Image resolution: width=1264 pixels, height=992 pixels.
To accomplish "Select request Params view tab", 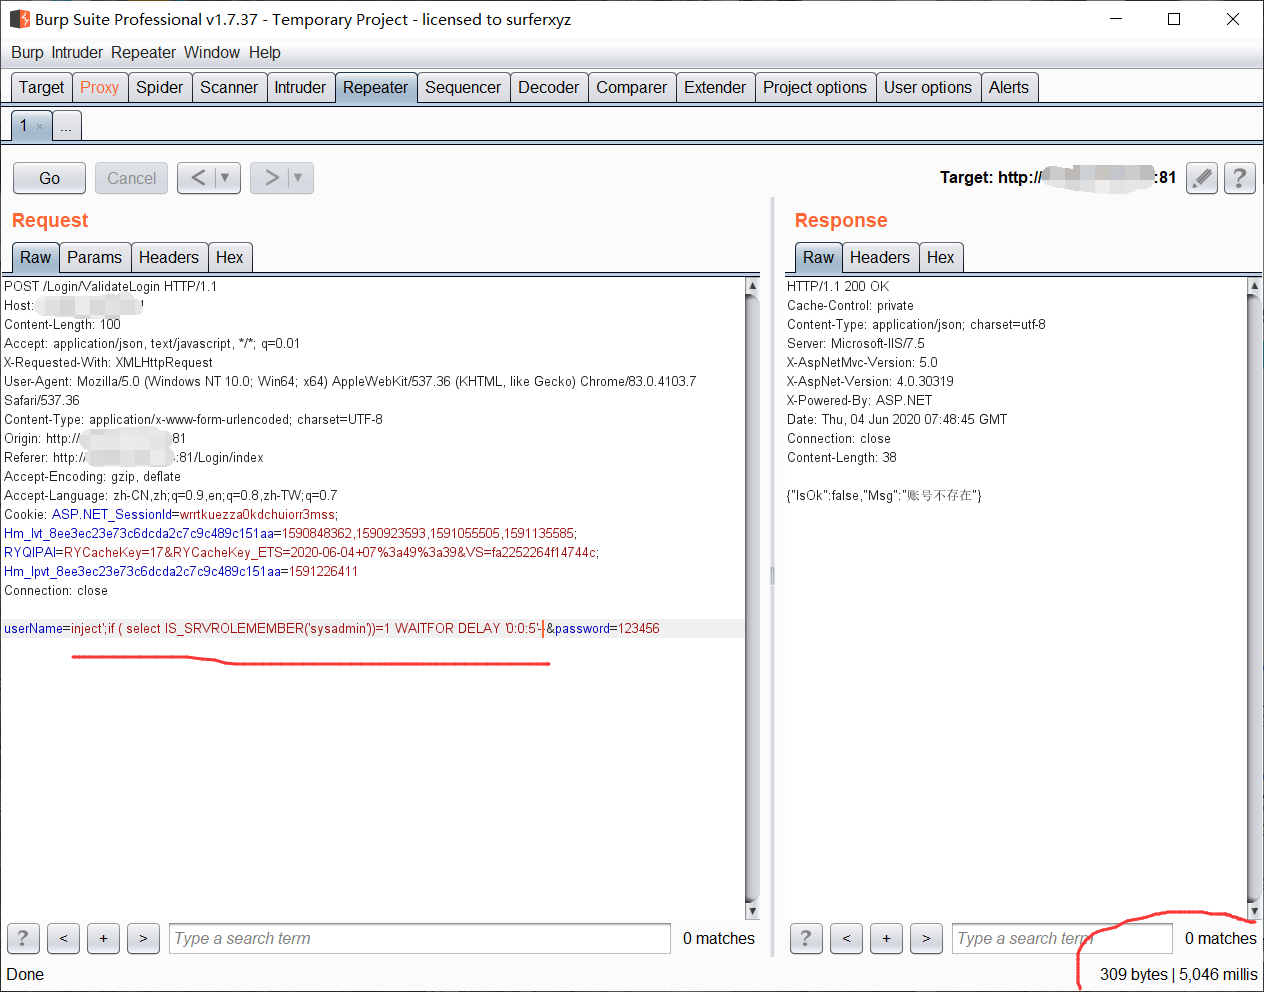I will pos(94,257).
